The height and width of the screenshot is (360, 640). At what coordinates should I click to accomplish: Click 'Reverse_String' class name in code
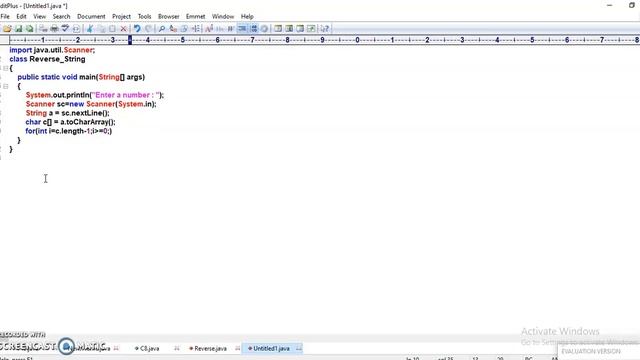coord(57,59)
